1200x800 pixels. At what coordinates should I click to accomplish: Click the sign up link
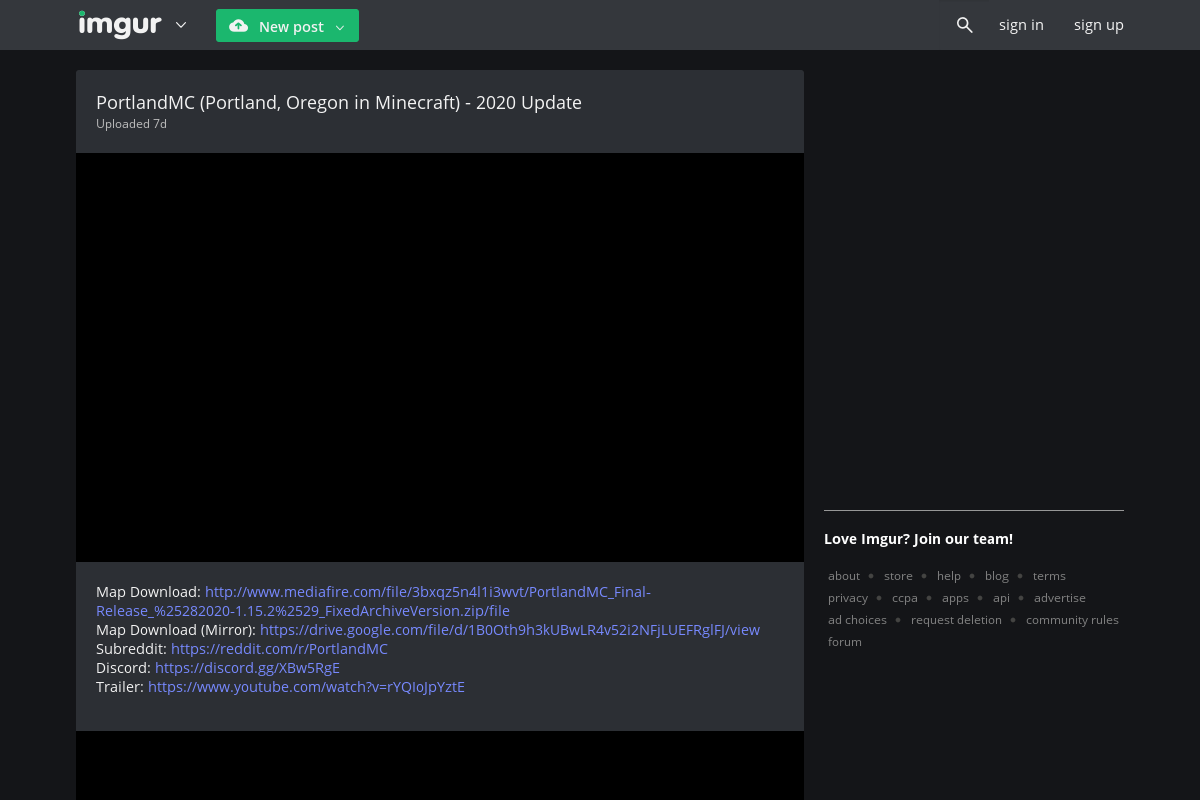[x=1099, y=25]
